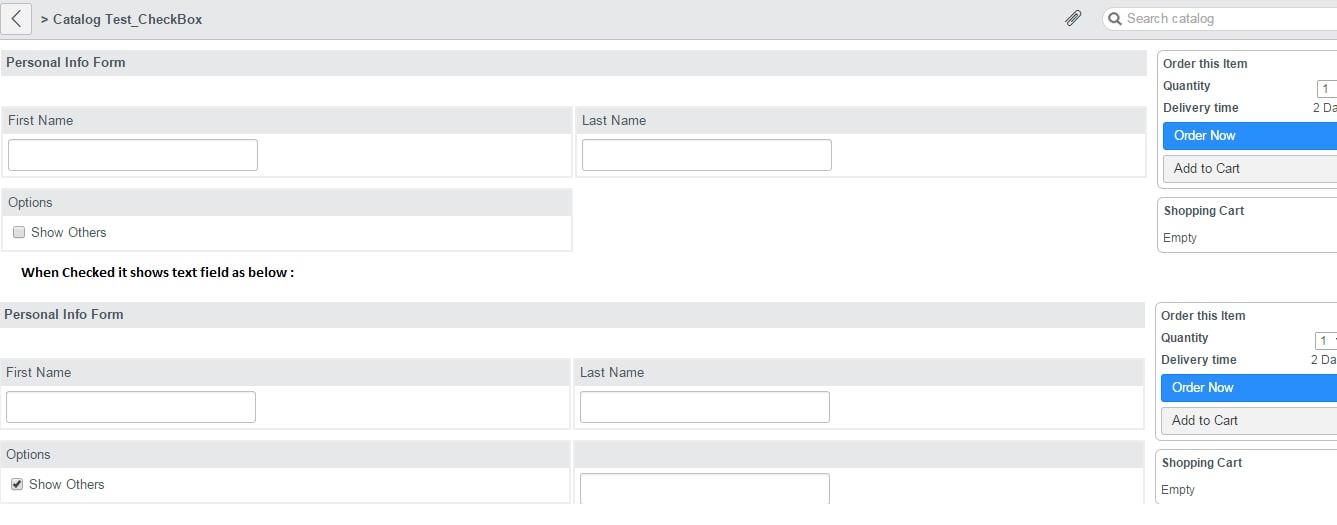Click the Search catalog field

pos(1220,19)
